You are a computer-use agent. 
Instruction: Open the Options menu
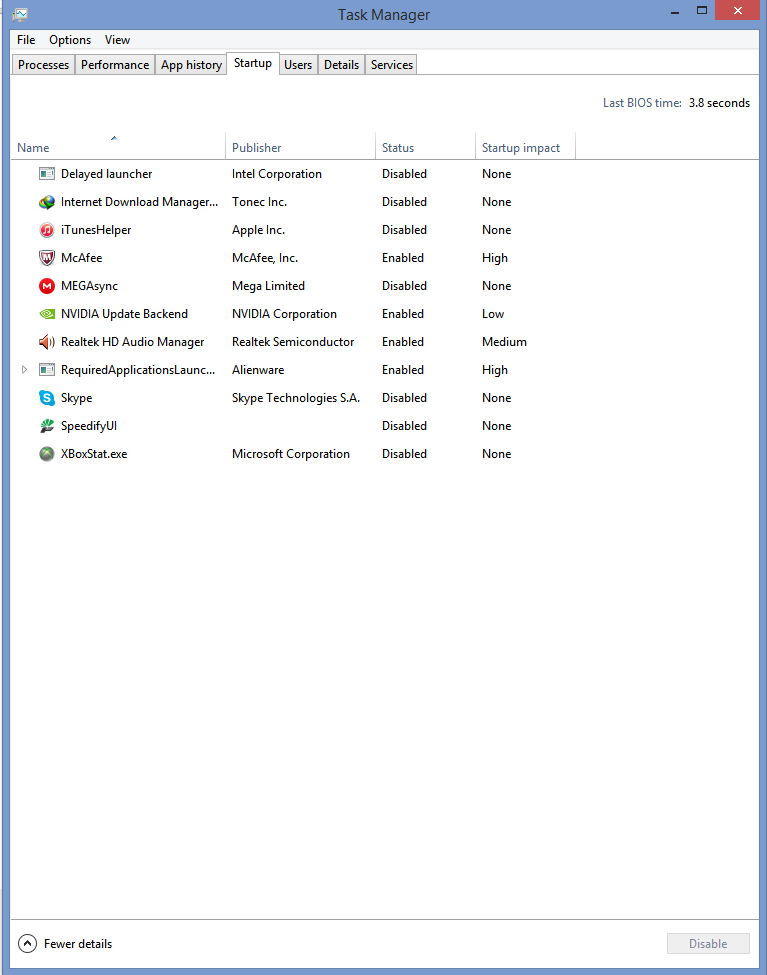(x=70, y=40)
